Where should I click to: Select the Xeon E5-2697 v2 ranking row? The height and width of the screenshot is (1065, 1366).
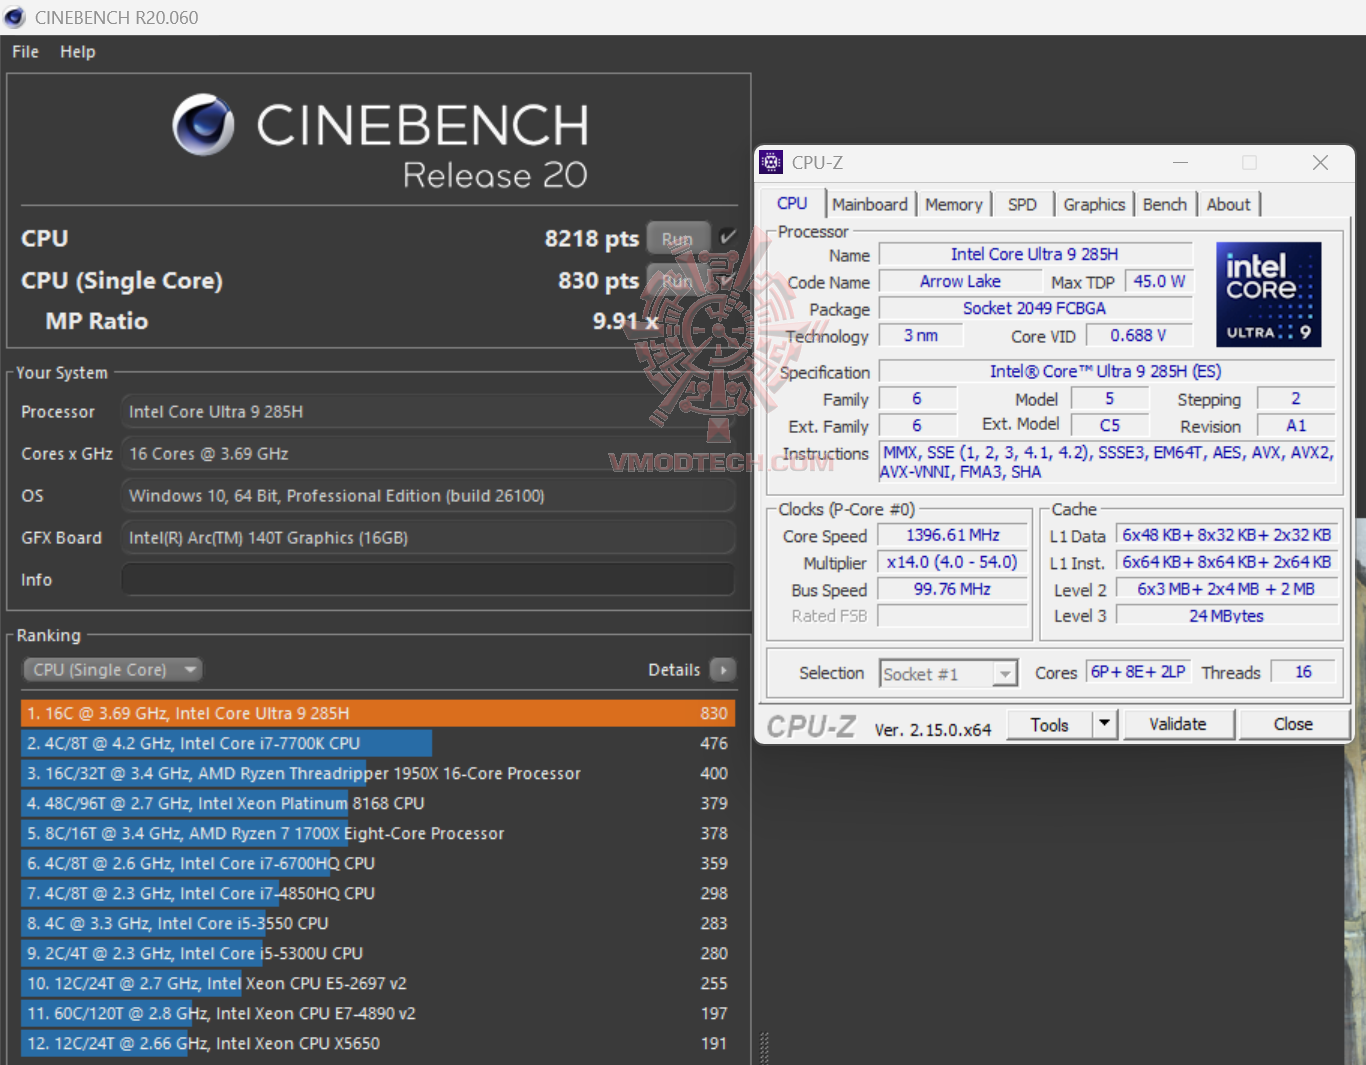pyautogui.click(x=378, y=983)
